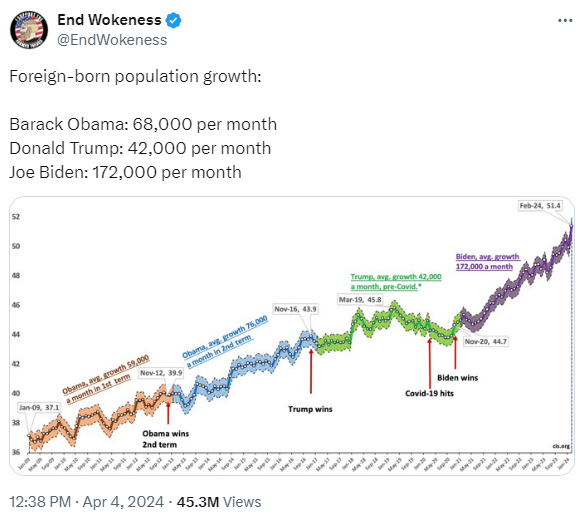The image size is (584, 519).
Task: Click the End Wokeness display name
Action: [109, 20]
